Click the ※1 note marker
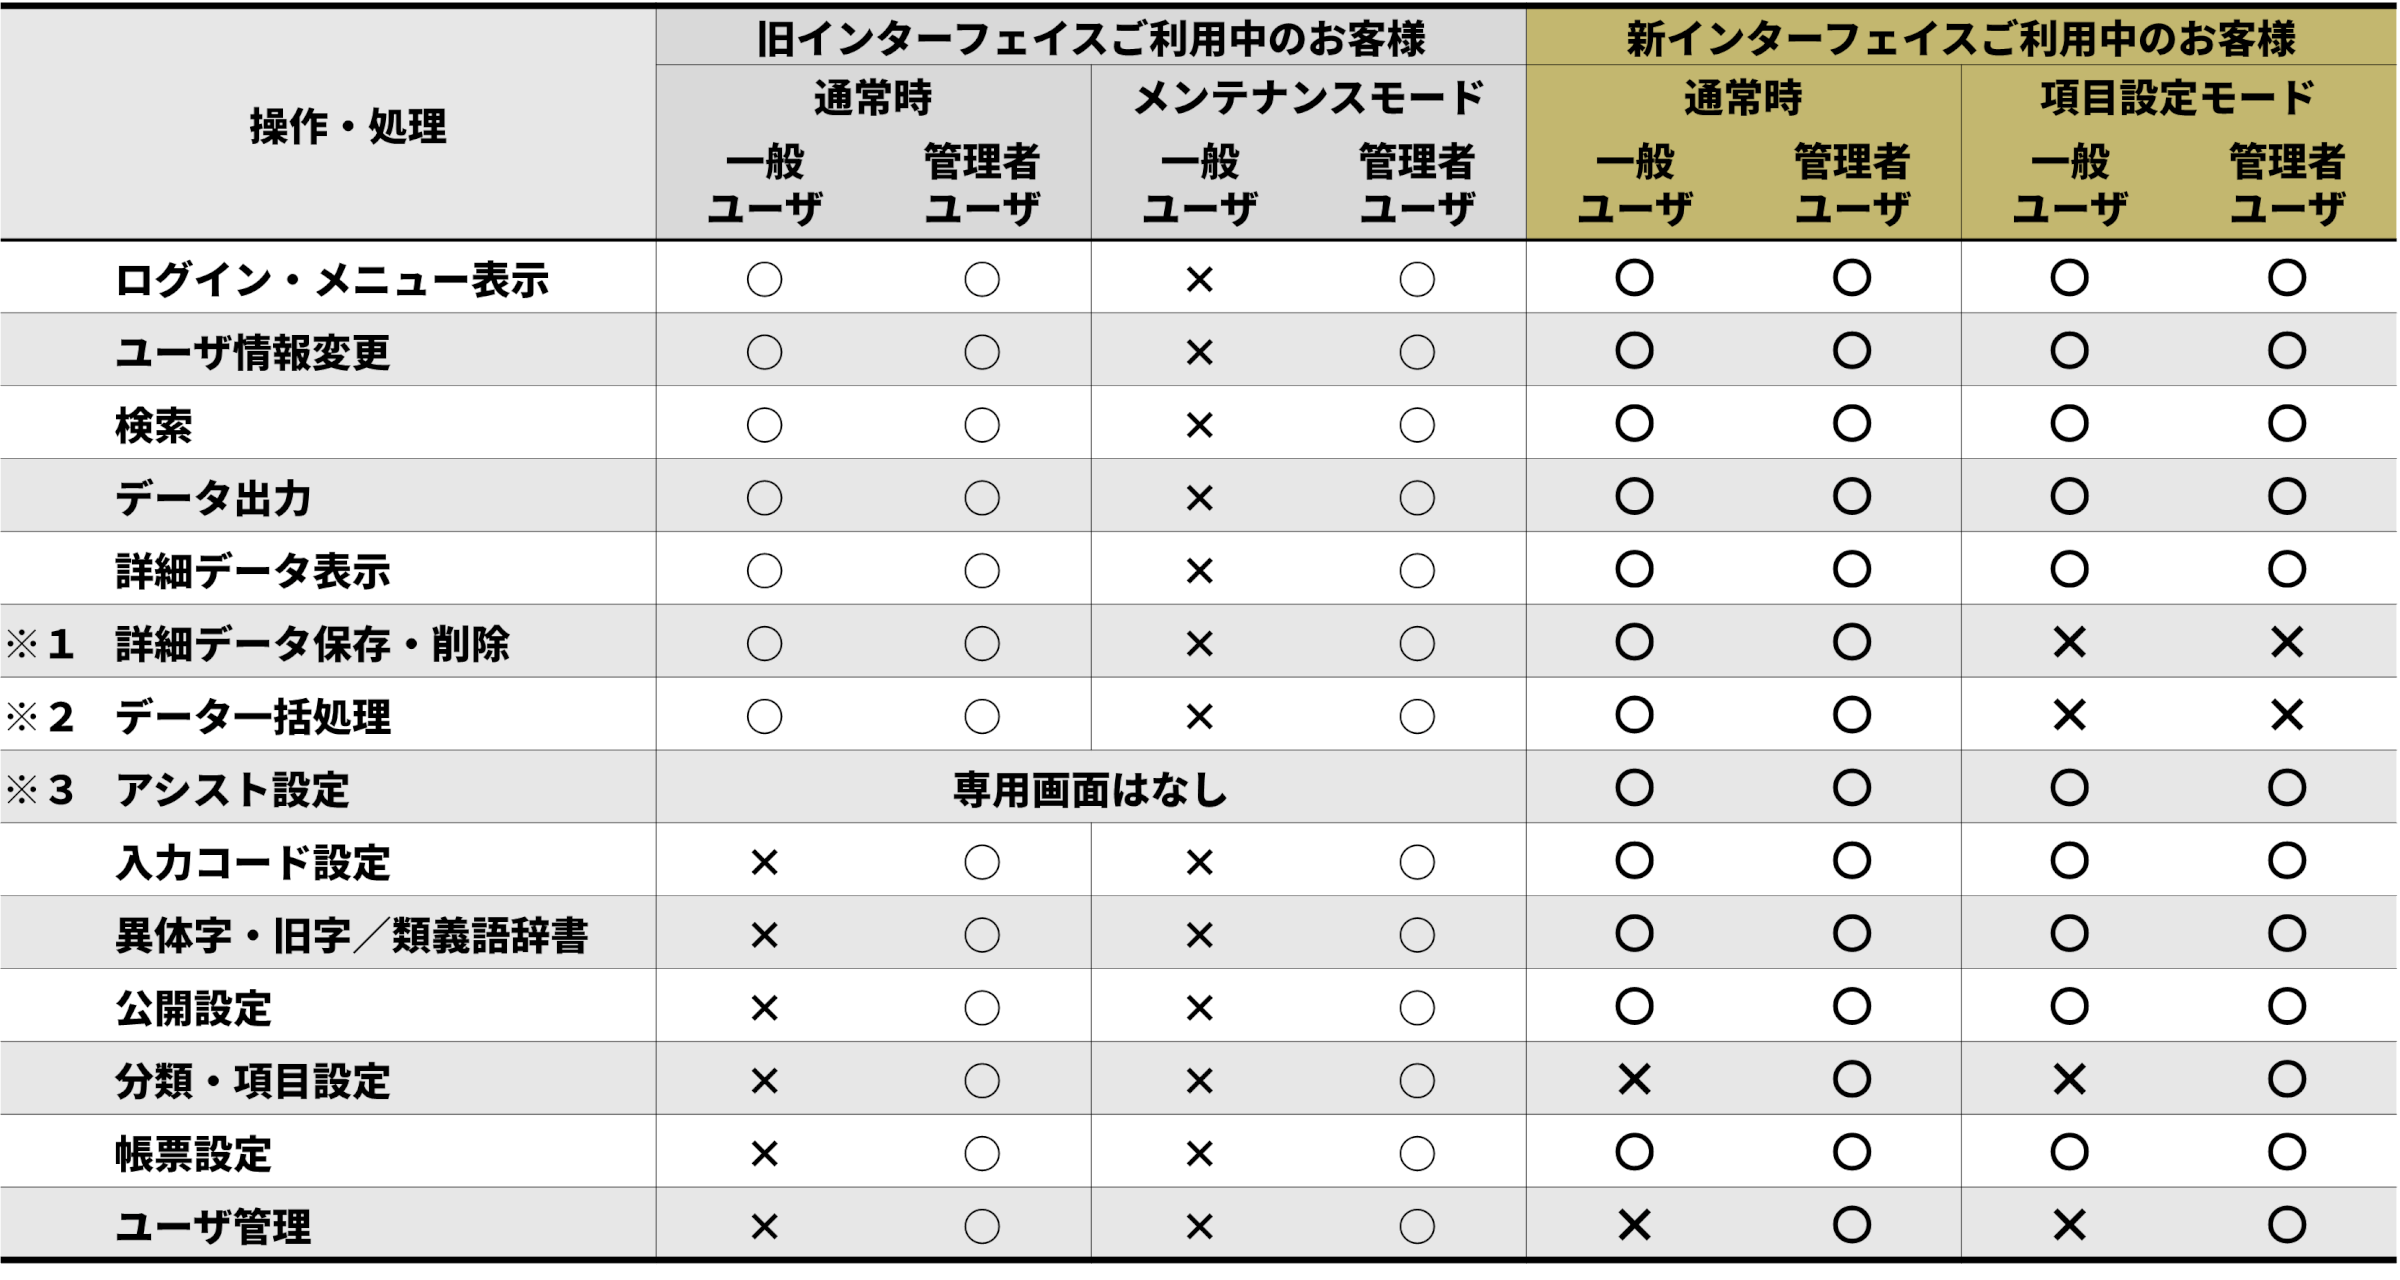 (x=40, y=644)
